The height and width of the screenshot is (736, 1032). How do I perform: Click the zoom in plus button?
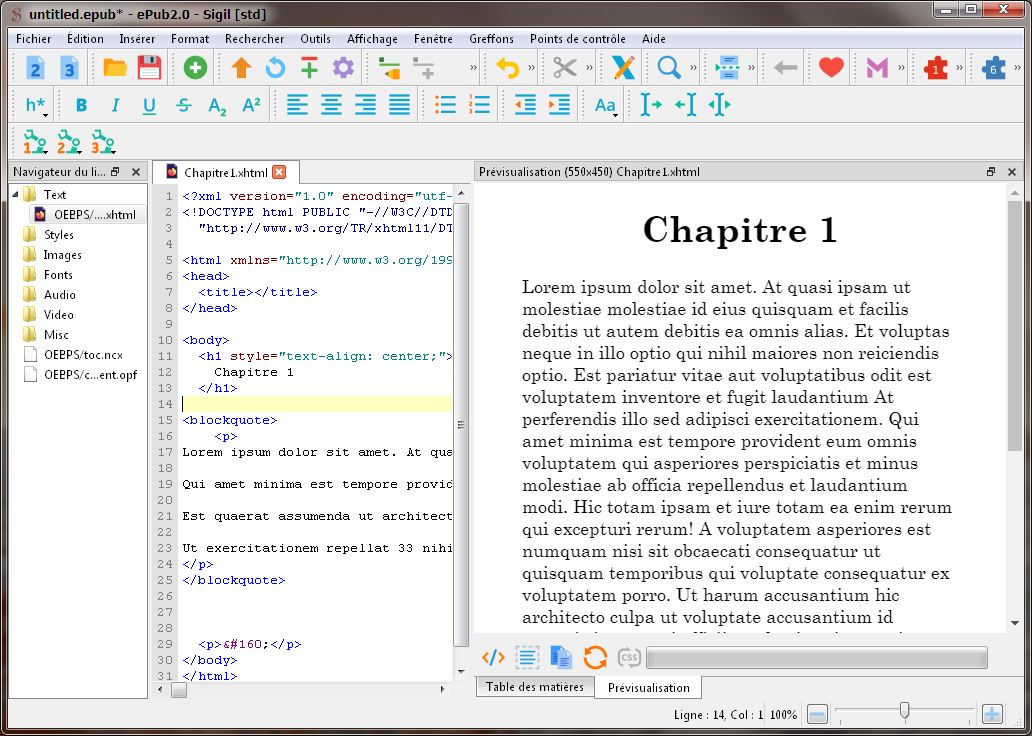pos(992,714)
